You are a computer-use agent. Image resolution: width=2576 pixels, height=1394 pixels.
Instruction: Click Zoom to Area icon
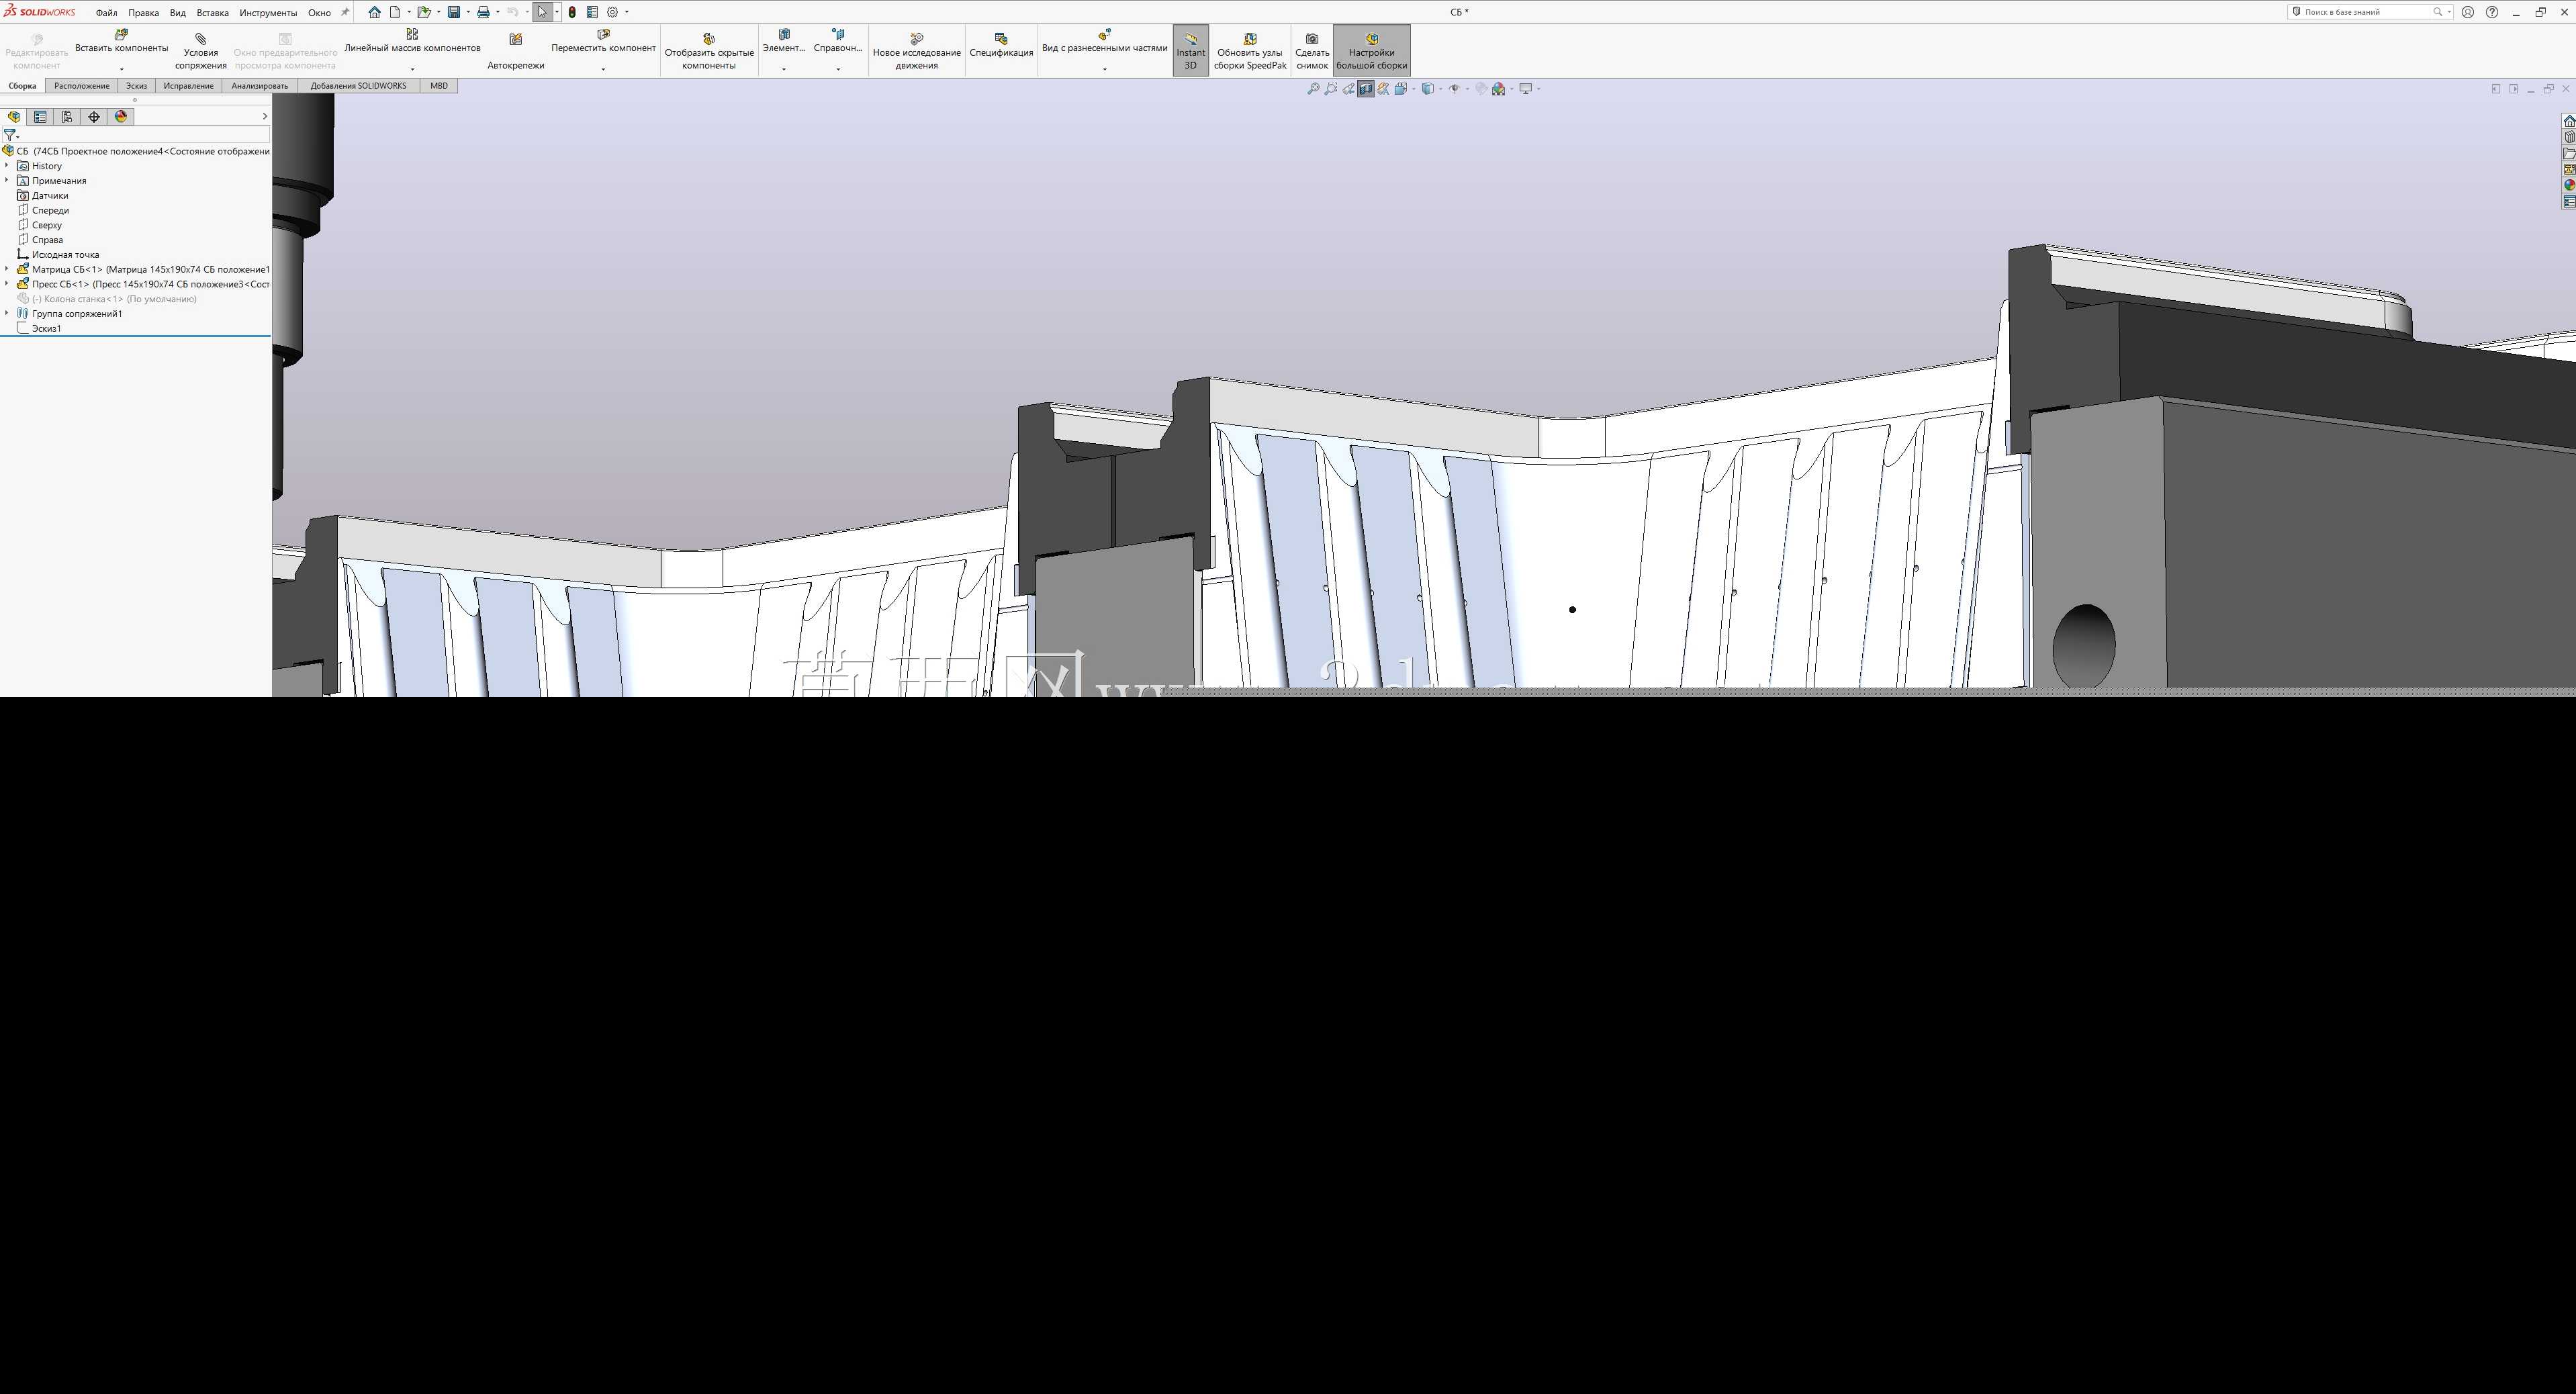pyautogui.click(x=1331, y=89)
